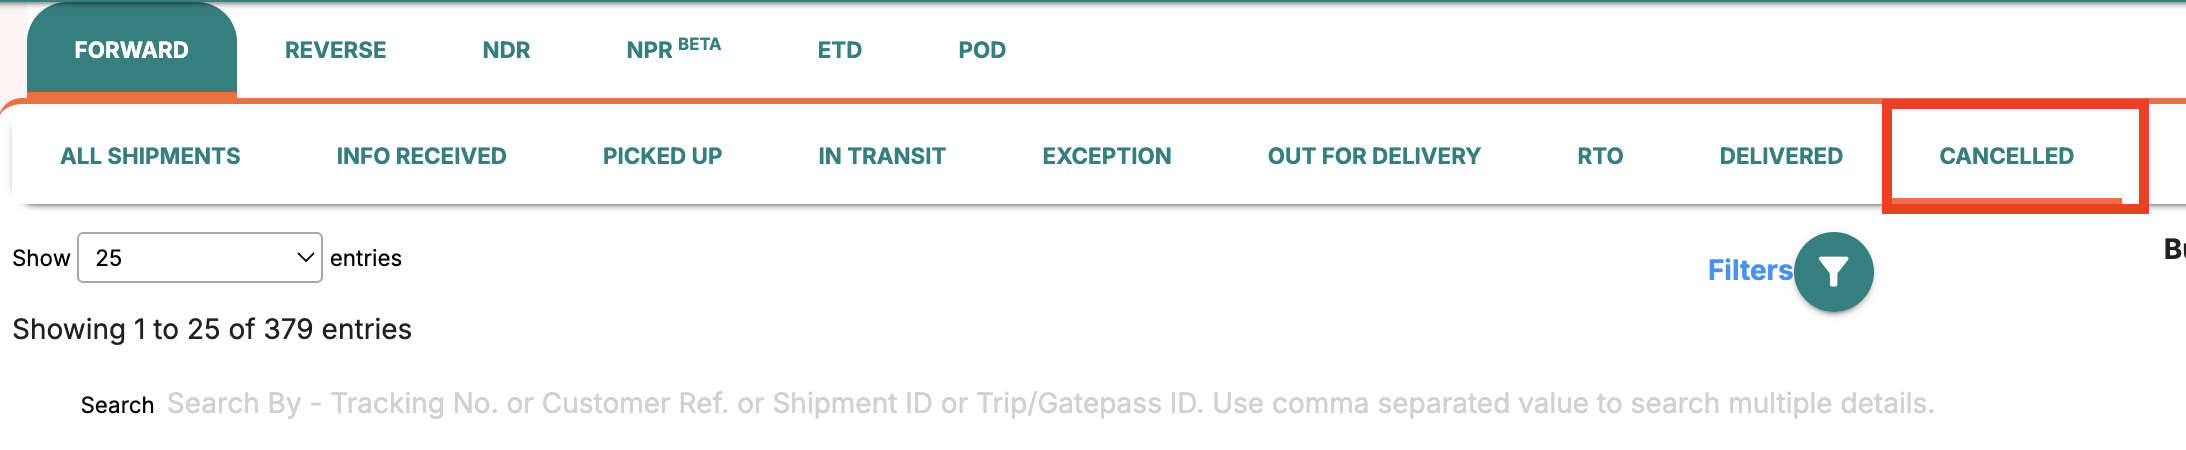
Task: Click the Filters link text
Action: [1749, 270]
